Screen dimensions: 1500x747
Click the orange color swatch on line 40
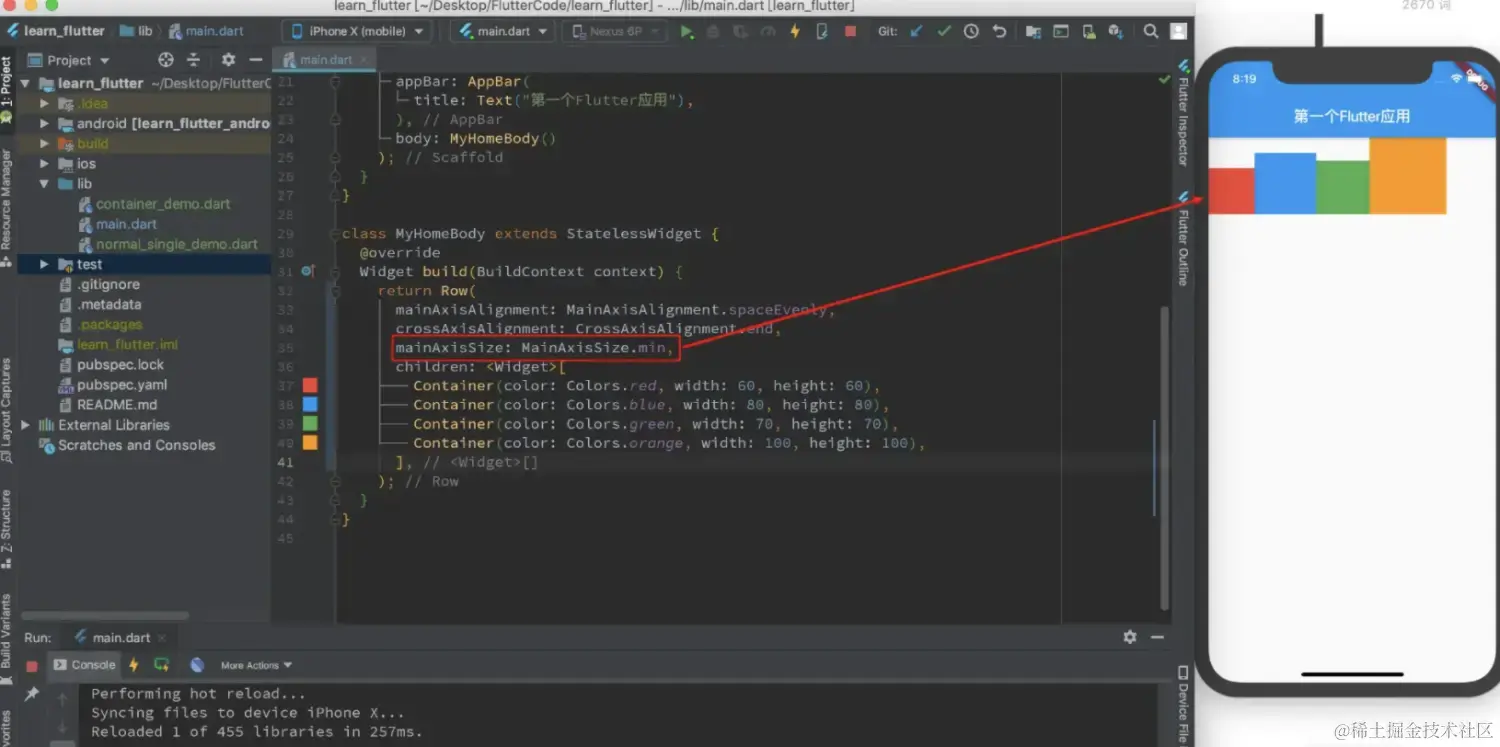(310, 443)
